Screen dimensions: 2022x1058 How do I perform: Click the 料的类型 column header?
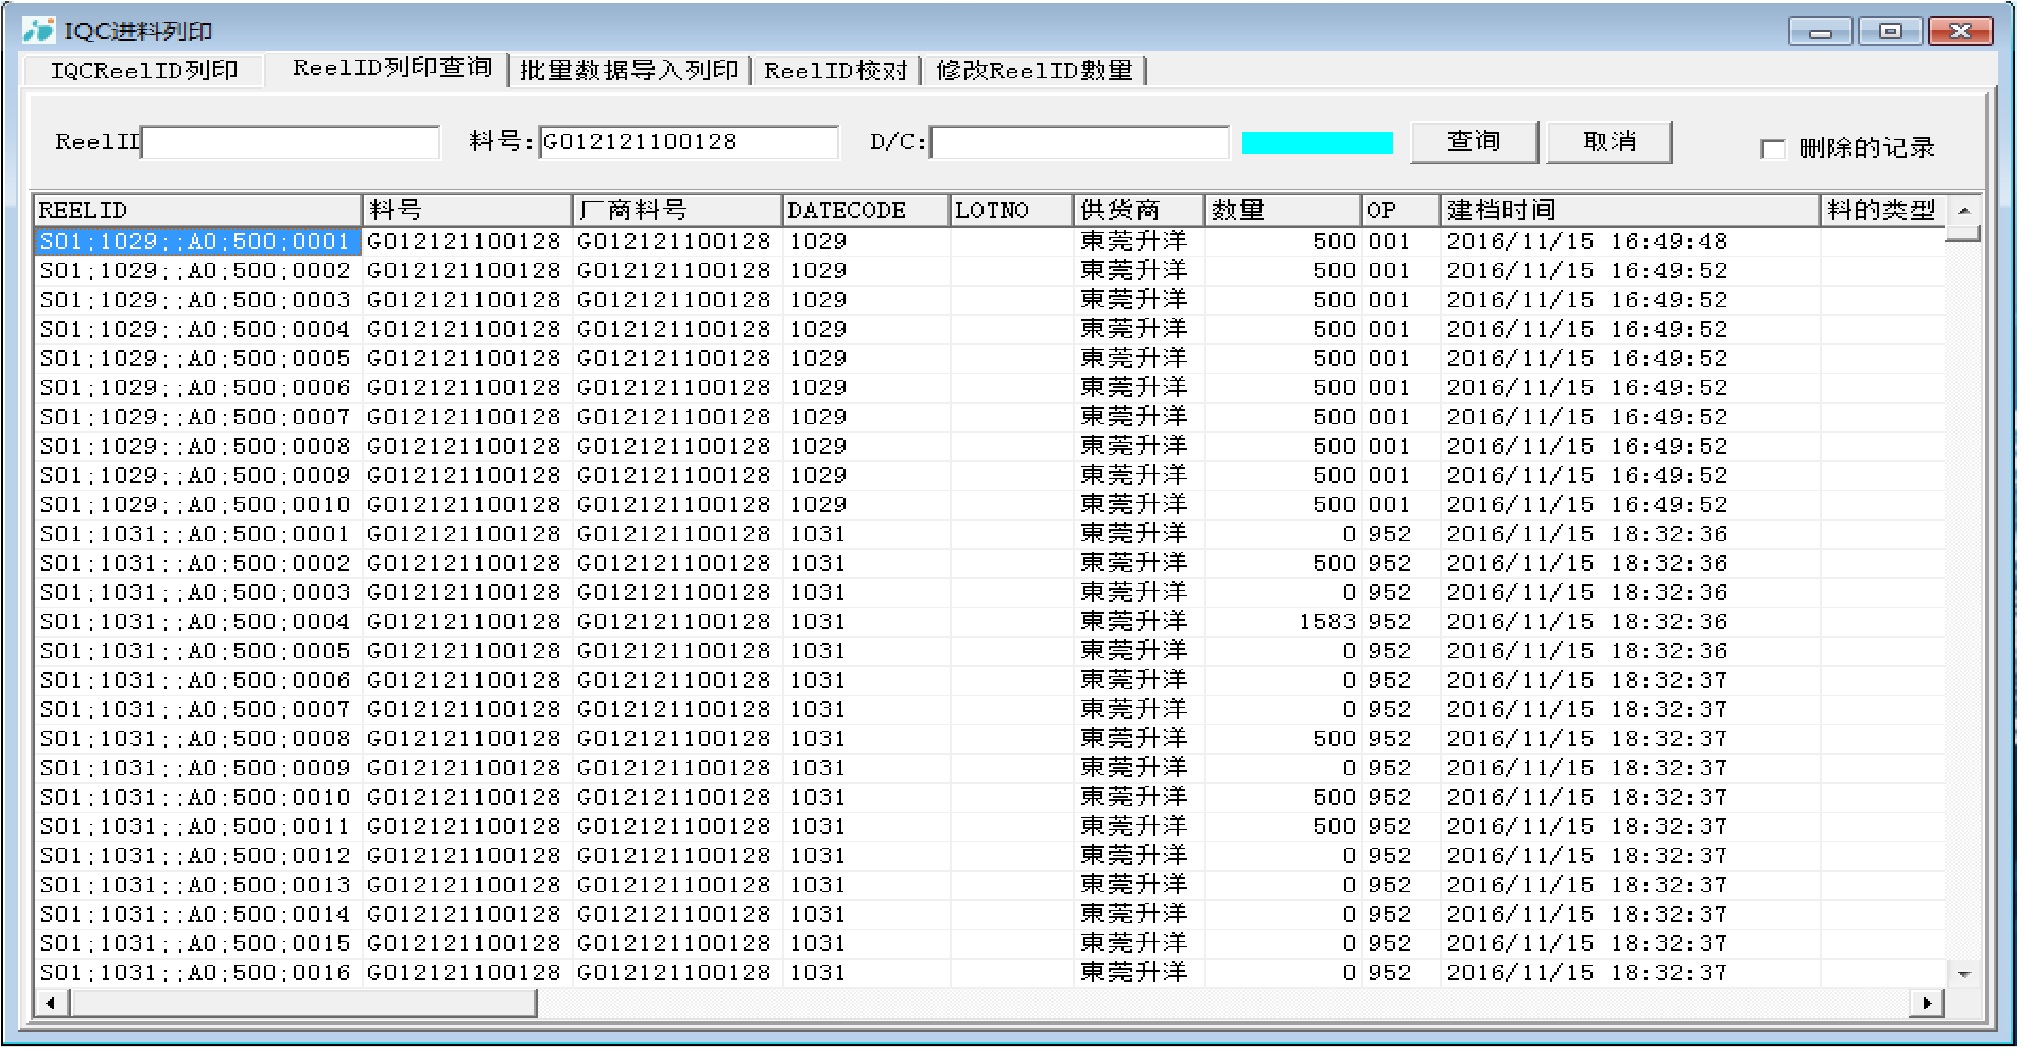(x=1883, y=210)
